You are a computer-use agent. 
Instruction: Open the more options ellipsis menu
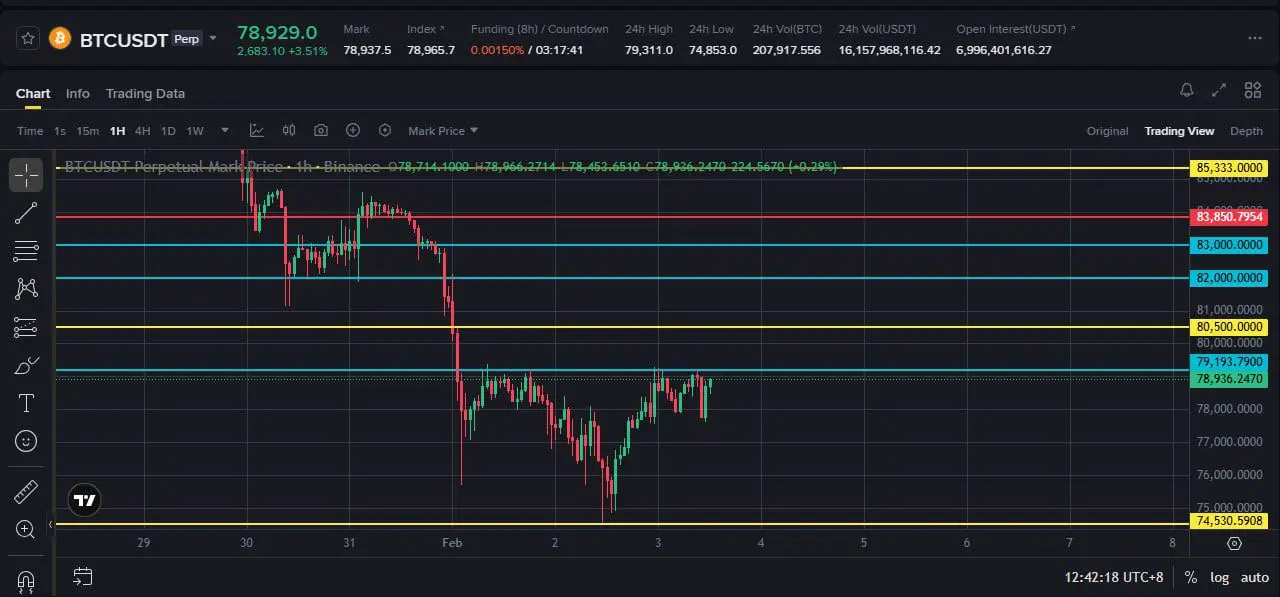pyautogui.click(x=1255, y=38)
